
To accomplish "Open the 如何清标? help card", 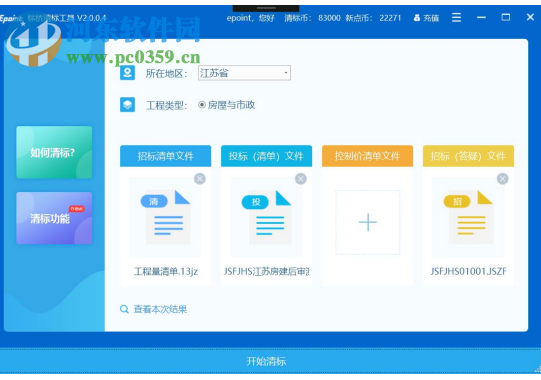I will pos(54,152).
